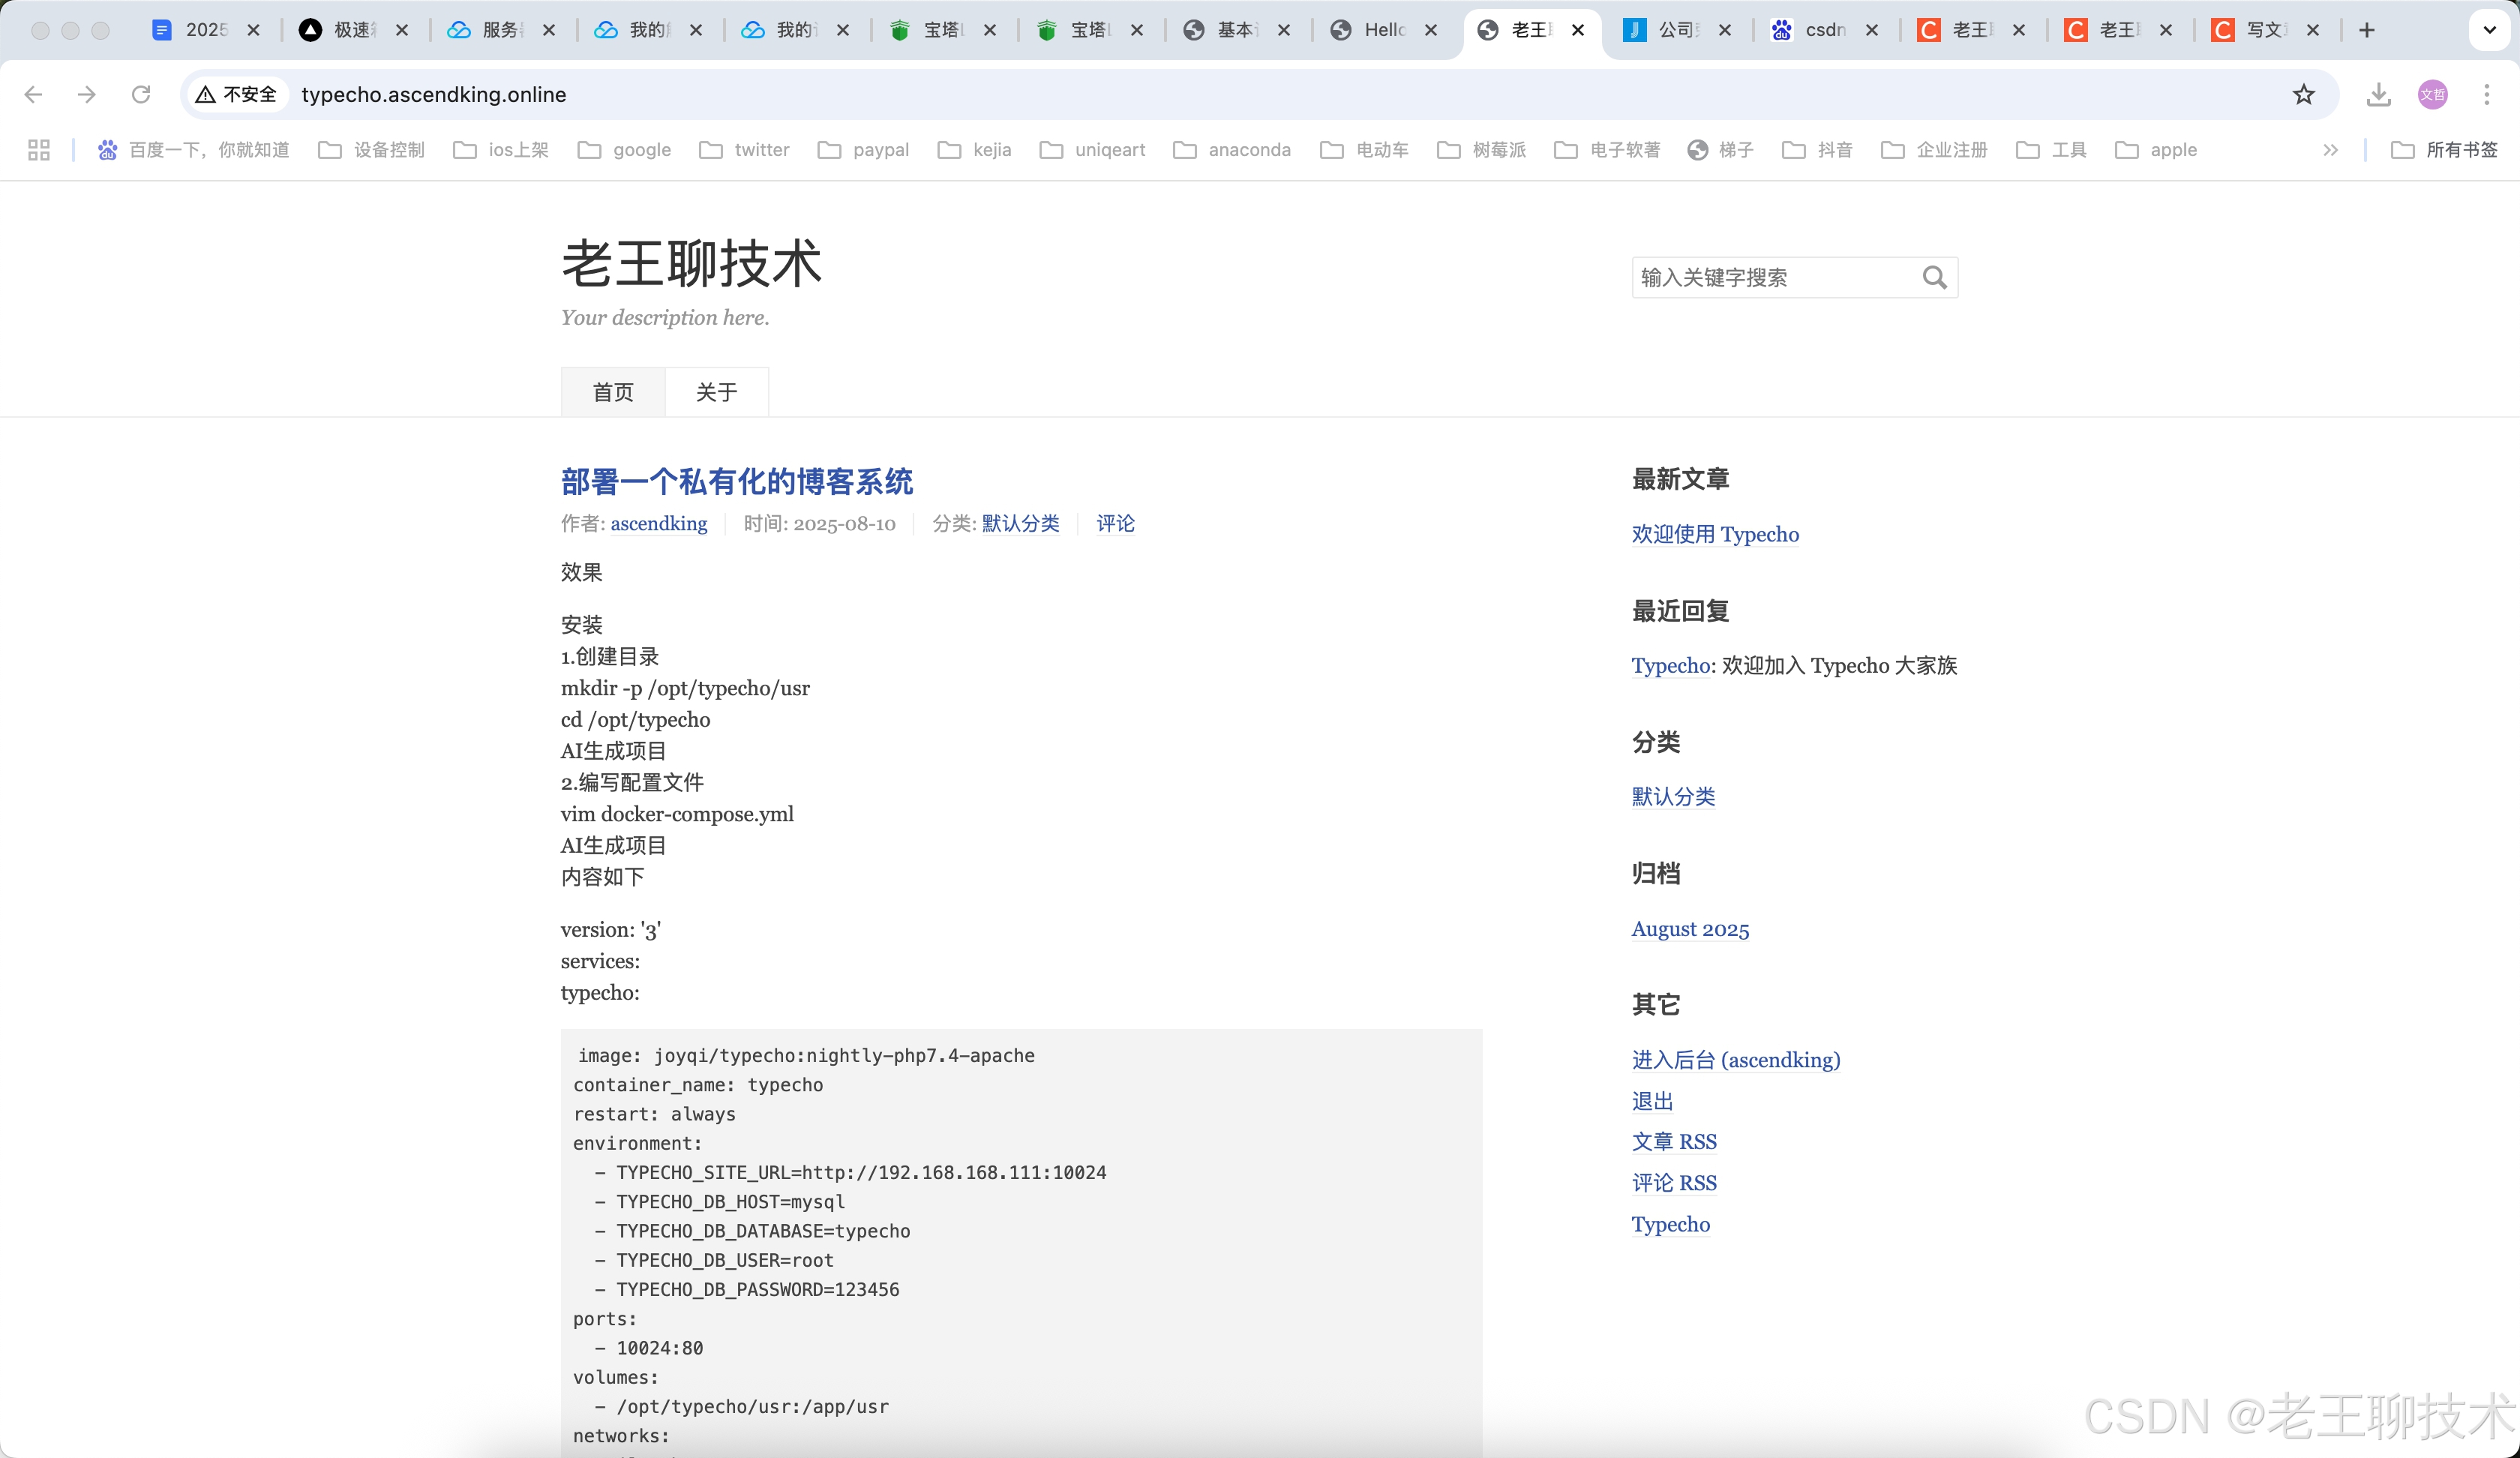Open the category link 默认分类 in post meta
This screenshot has width=2520, height=1458.
point(1020,523)
